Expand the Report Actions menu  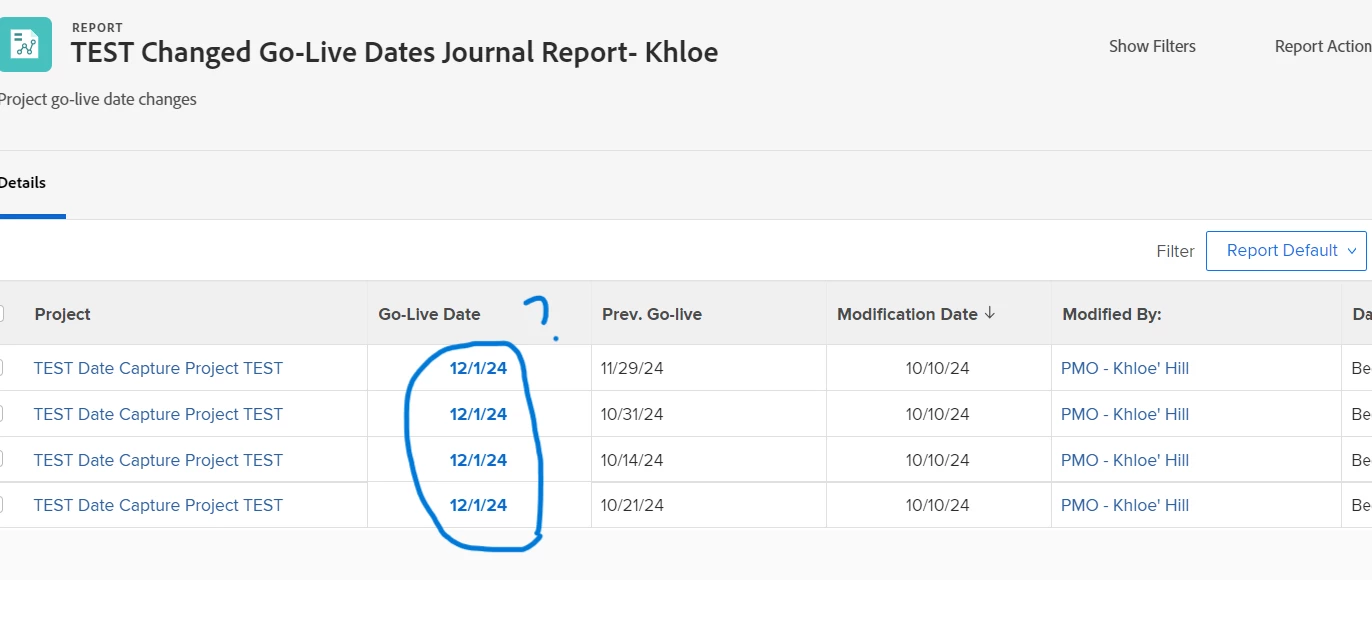(1323, 46)
